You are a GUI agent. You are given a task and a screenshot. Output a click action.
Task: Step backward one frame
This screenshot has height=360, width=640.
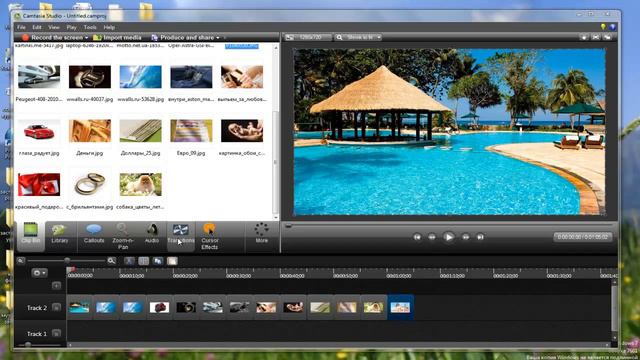[x=432, y=237]
